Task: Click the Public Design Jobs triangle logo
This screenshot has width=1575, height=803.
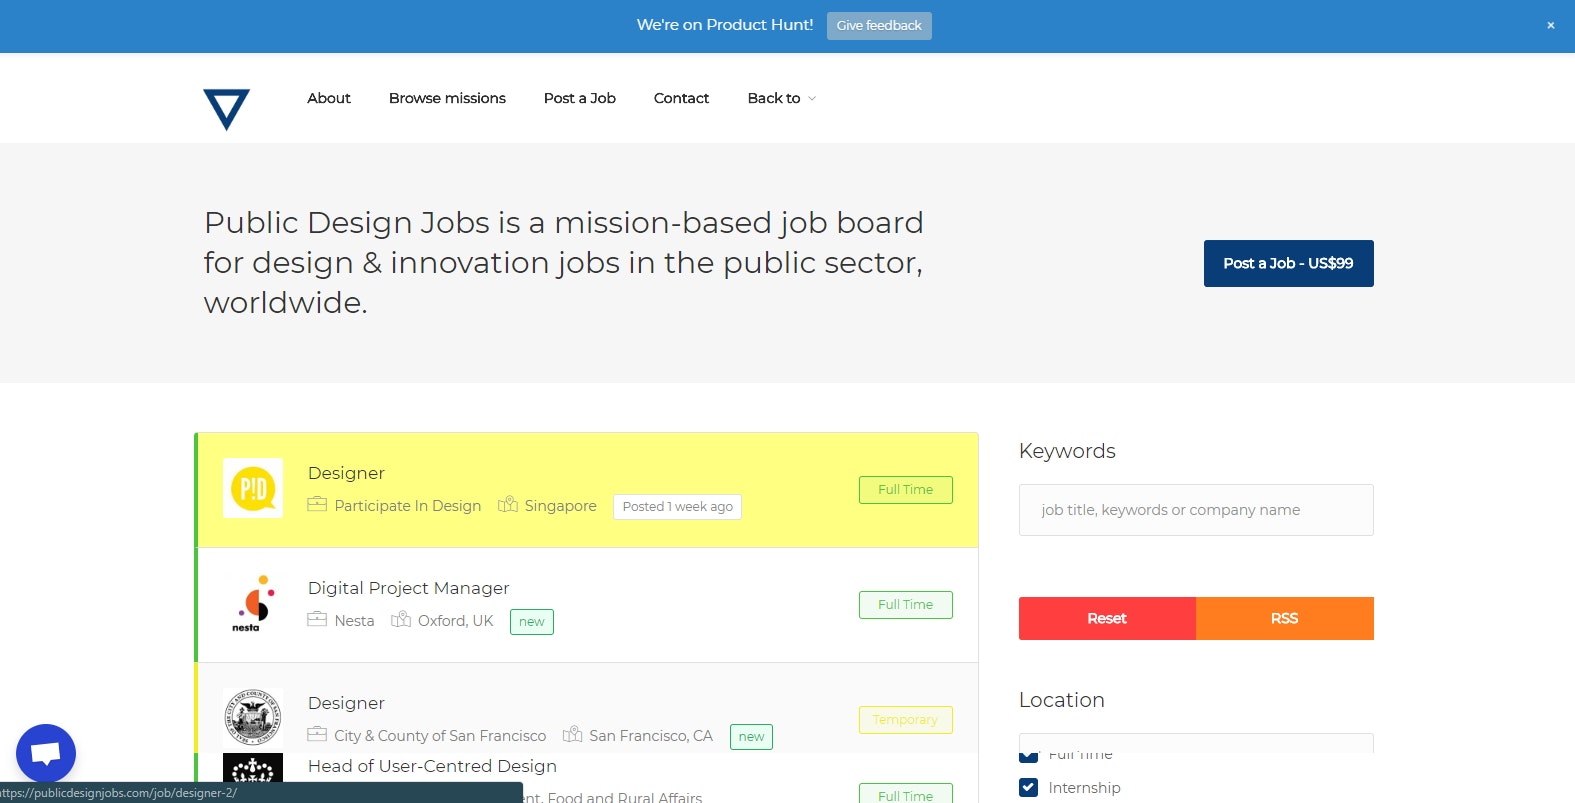Action: (227, 109)
